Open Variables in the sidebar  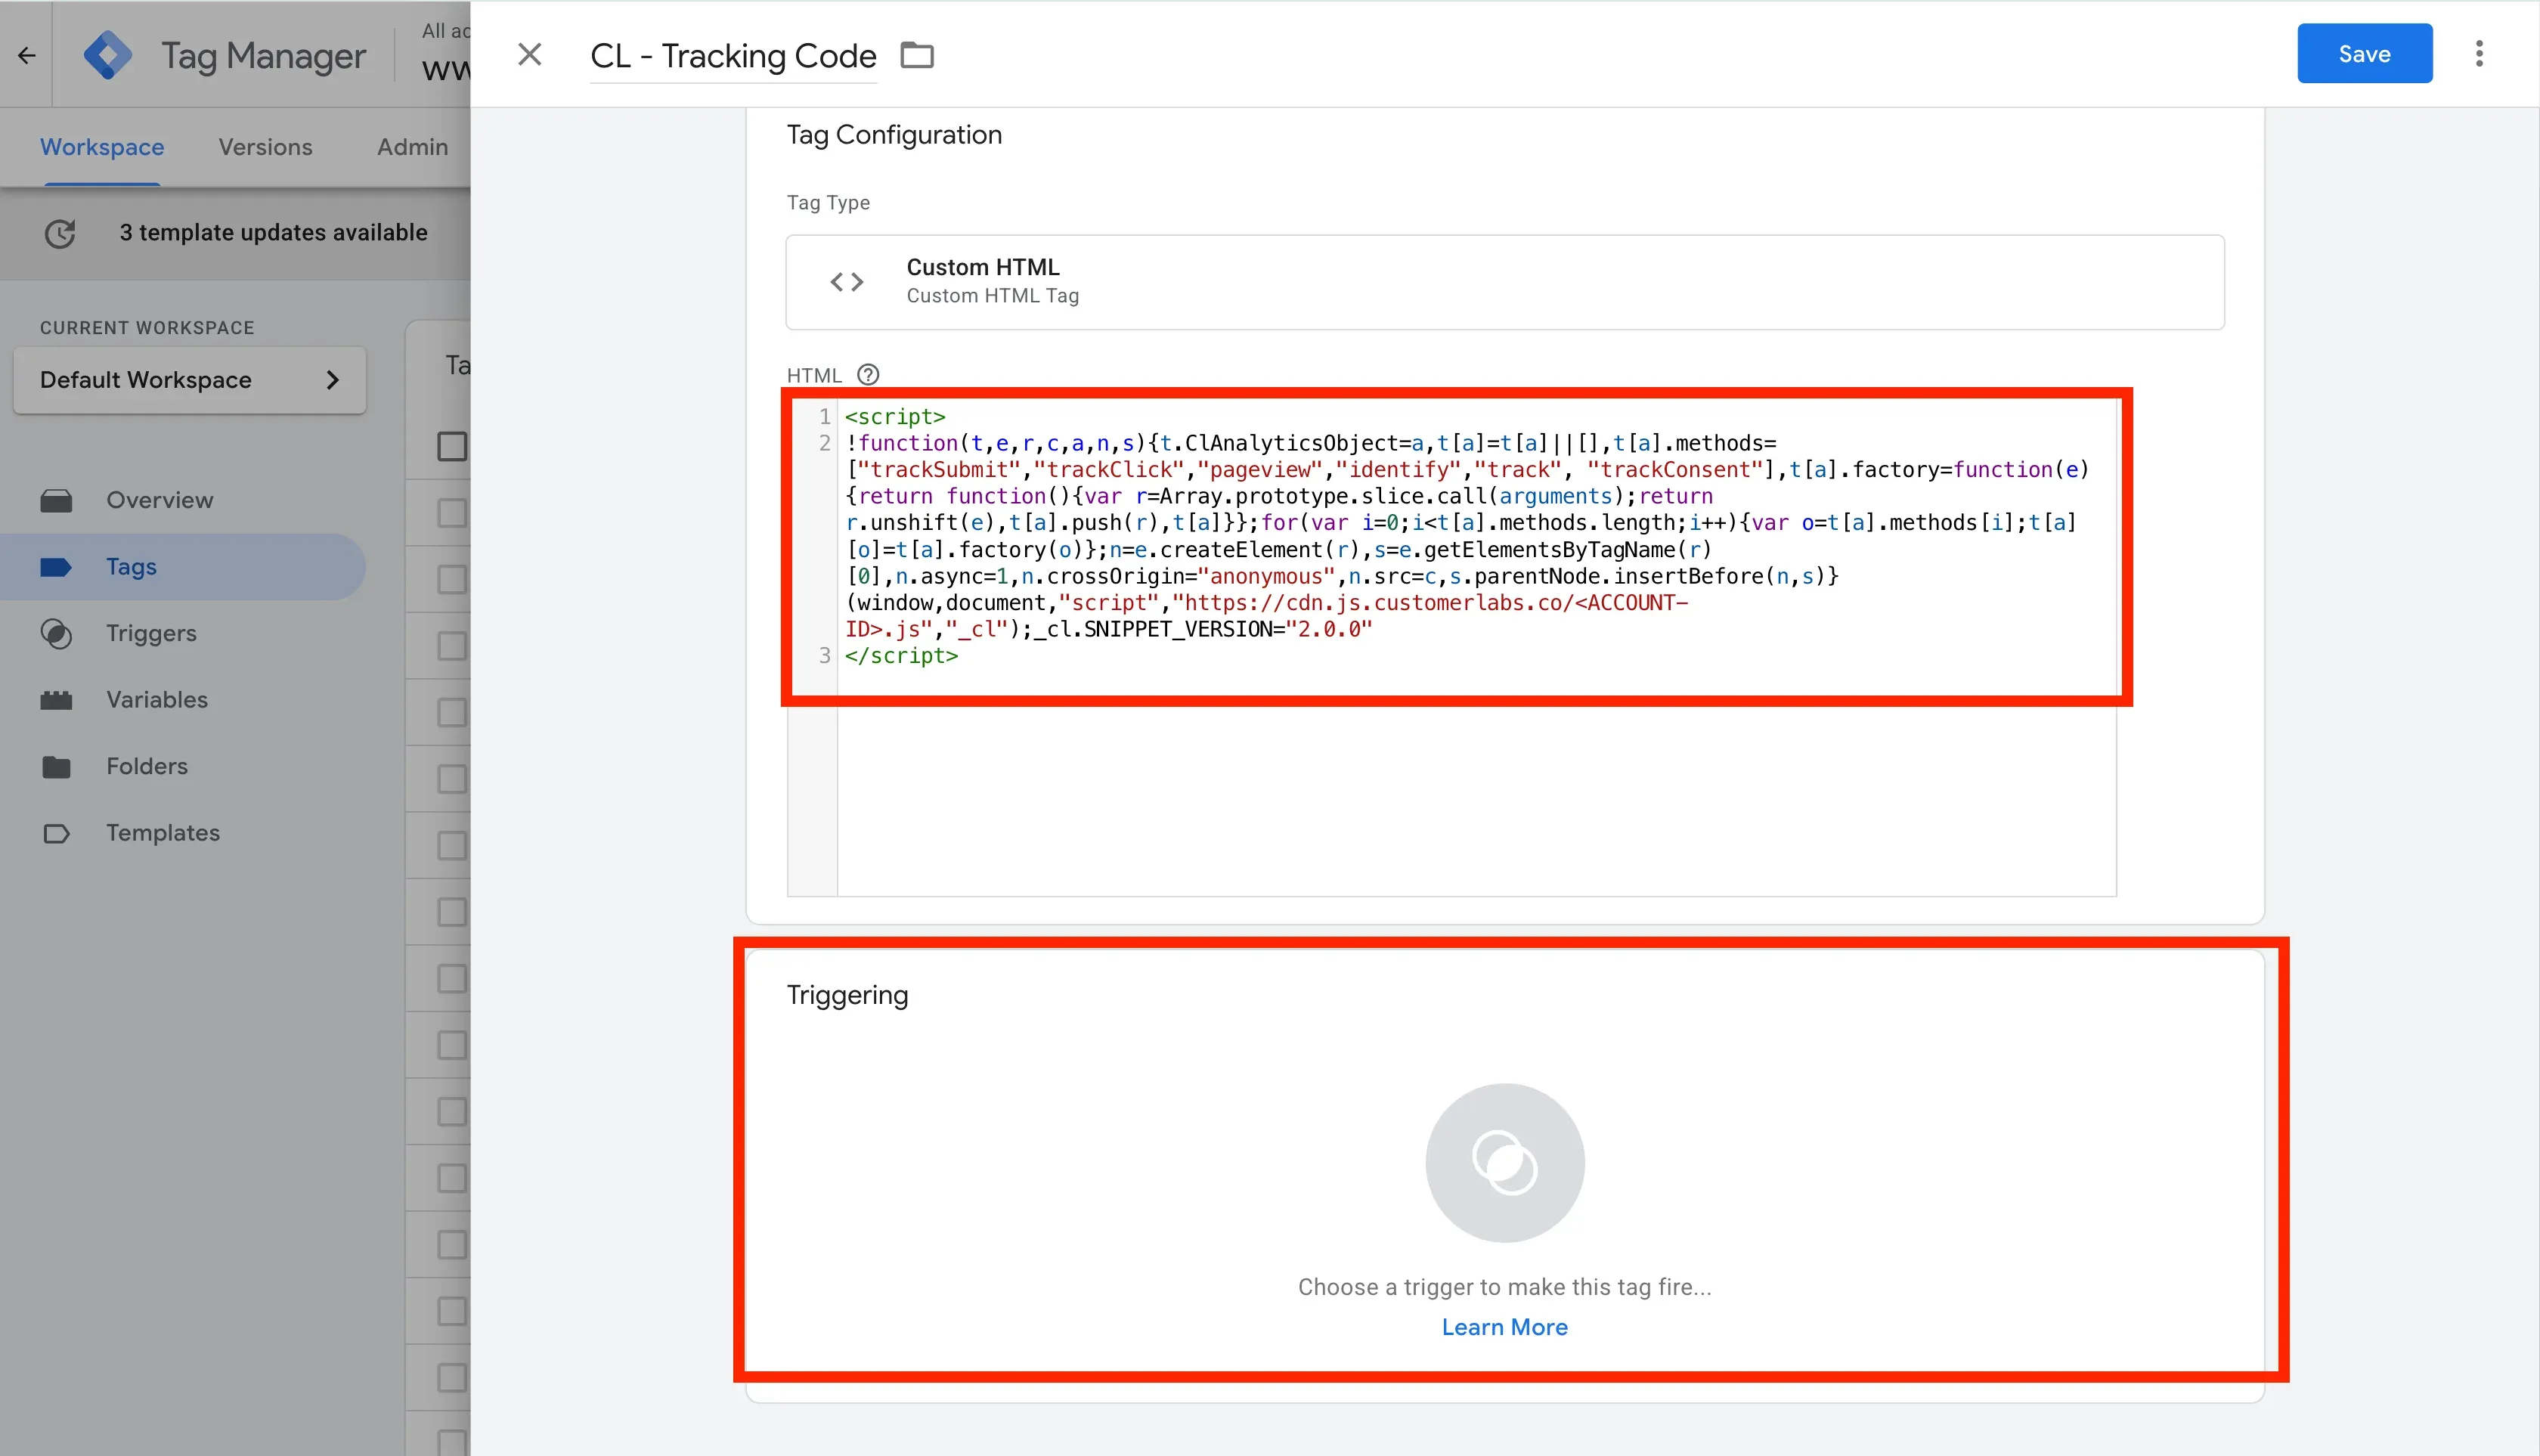[x=157, y=700]
